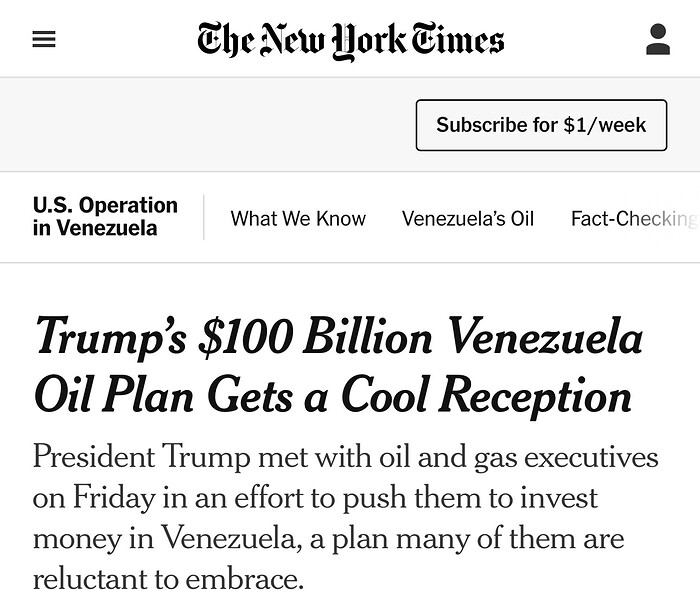Click divider beside U.S. Operation label
Screen dimensions: 700x616
click(204, 217)
